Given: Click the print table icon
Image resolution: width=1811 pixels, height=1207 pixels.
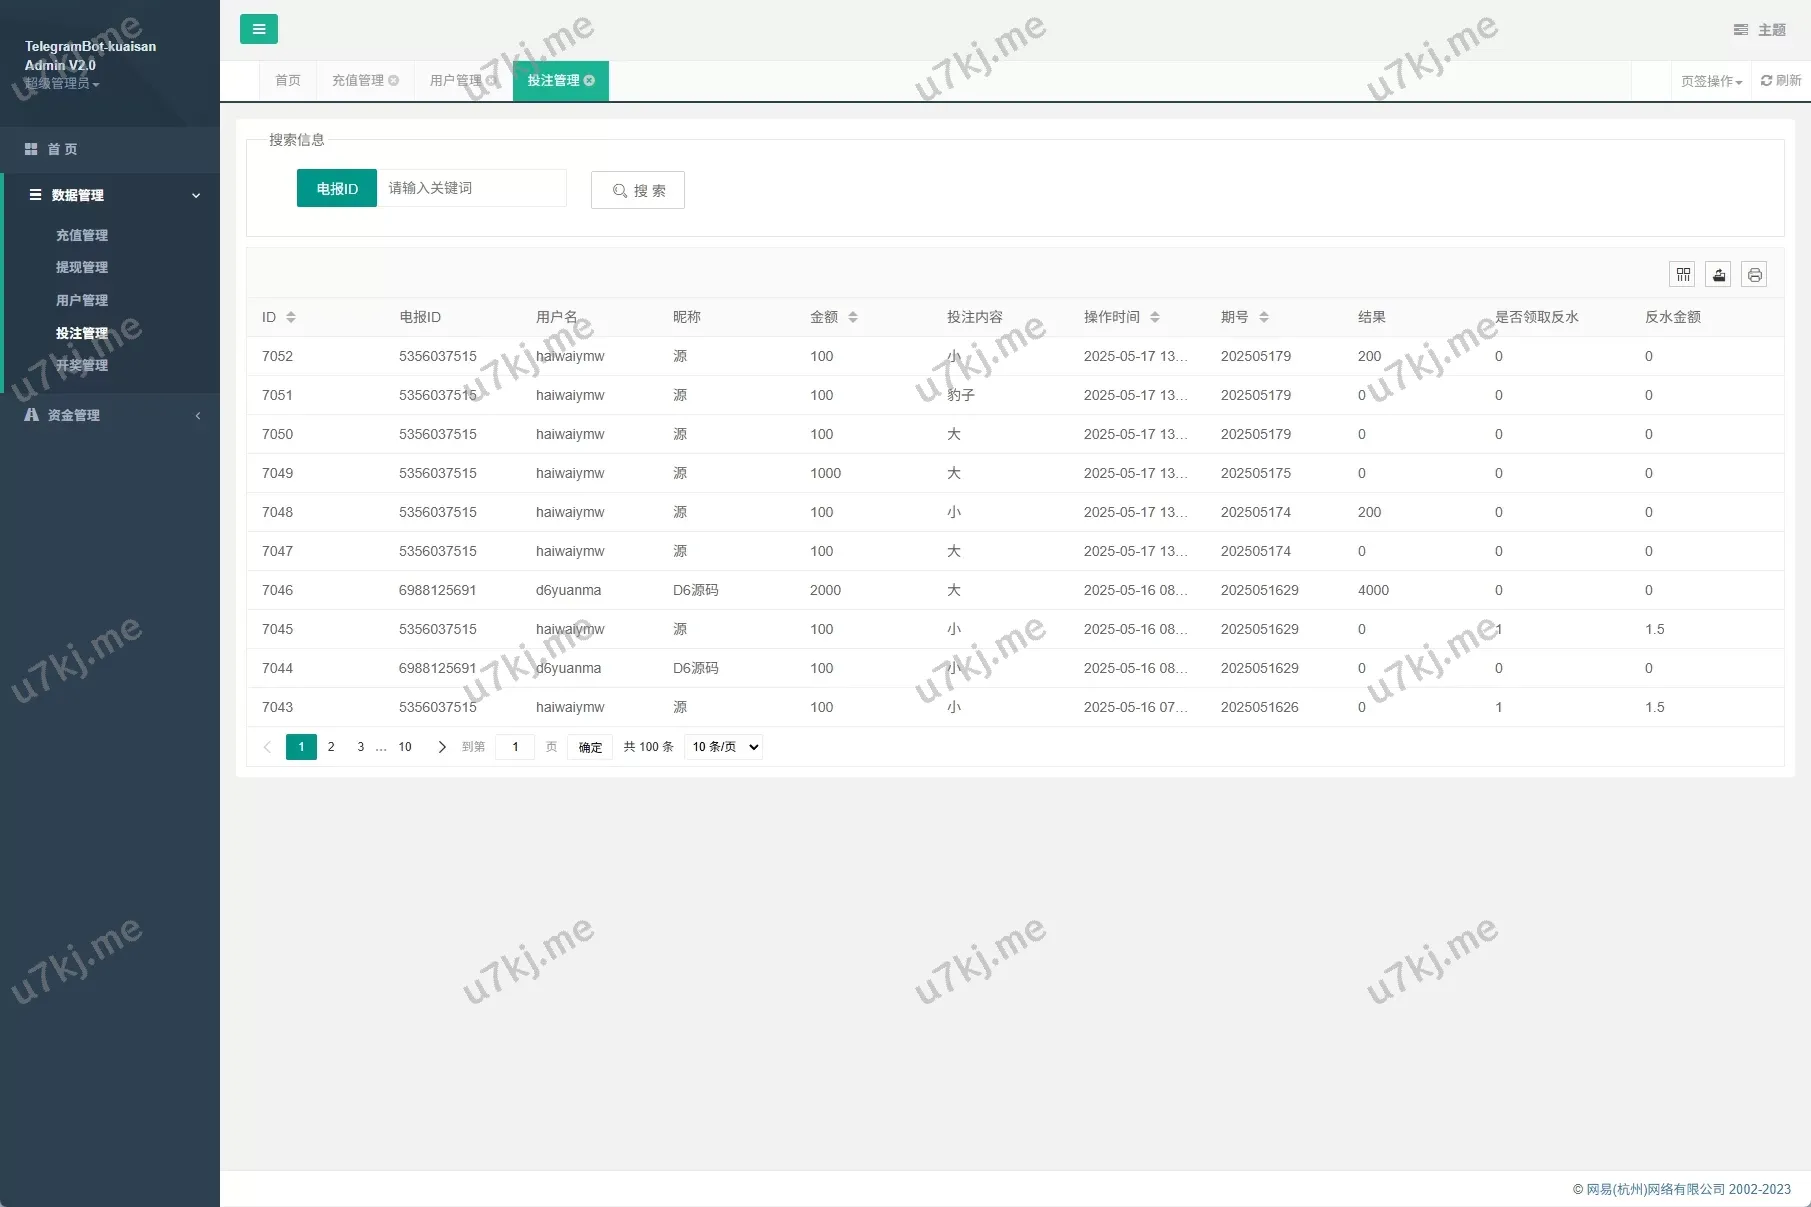Looking at the screenshot, I should click(x=1754, y=275).
